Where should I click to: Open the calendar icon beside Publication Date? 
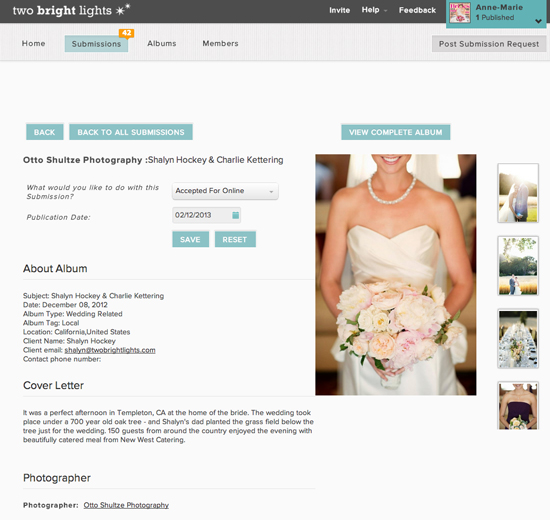[x=236, y=215]
